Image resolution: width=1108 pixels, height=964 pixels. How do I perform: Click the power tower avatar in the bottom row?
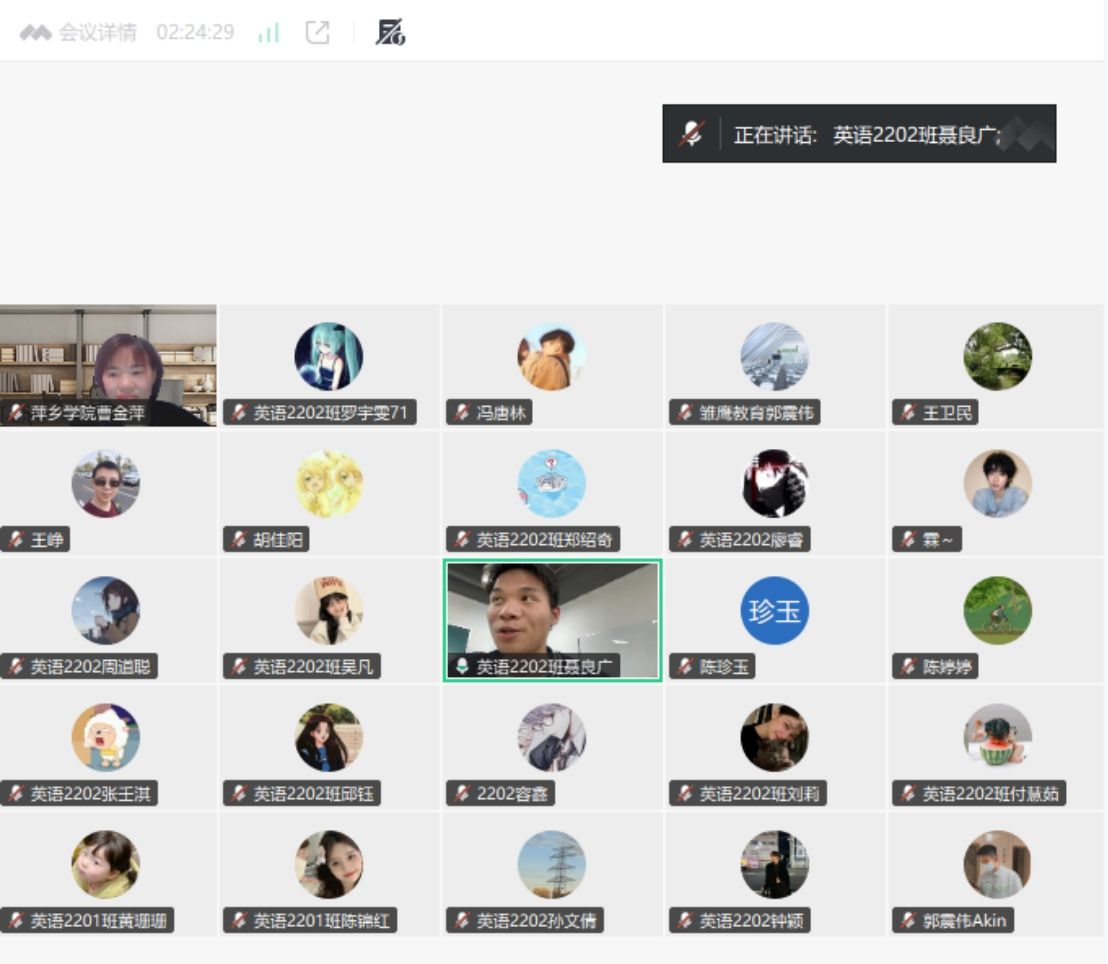coord(551,864)
